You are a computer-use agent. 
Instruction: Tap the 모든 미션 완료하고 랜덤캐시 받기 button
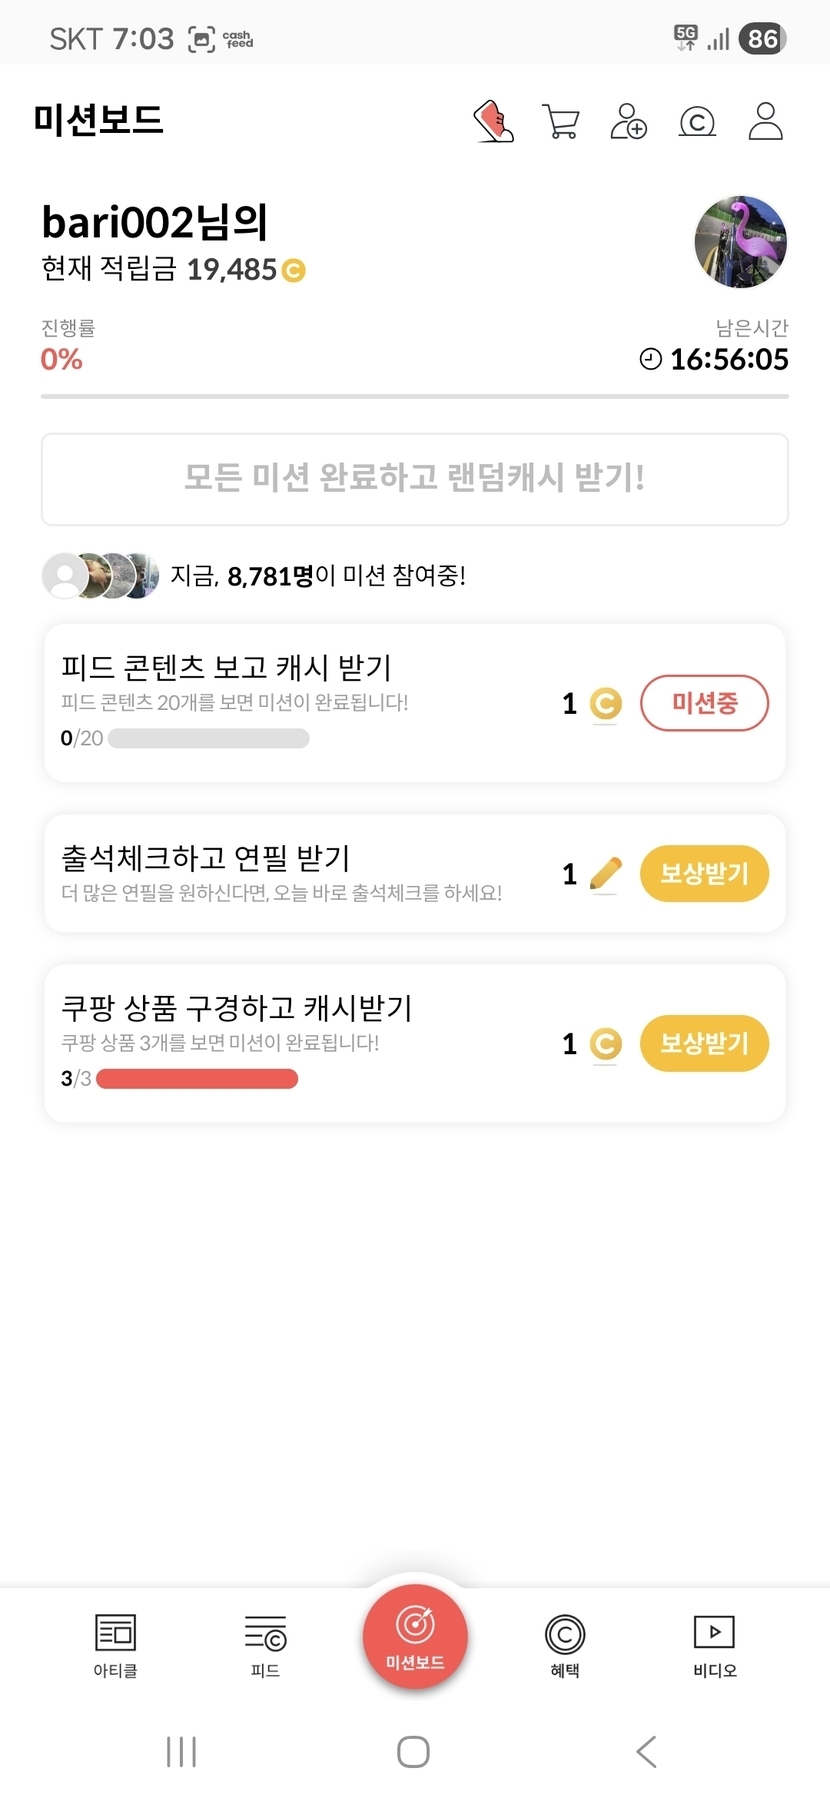pyautogui.click(x=415, y=479)
